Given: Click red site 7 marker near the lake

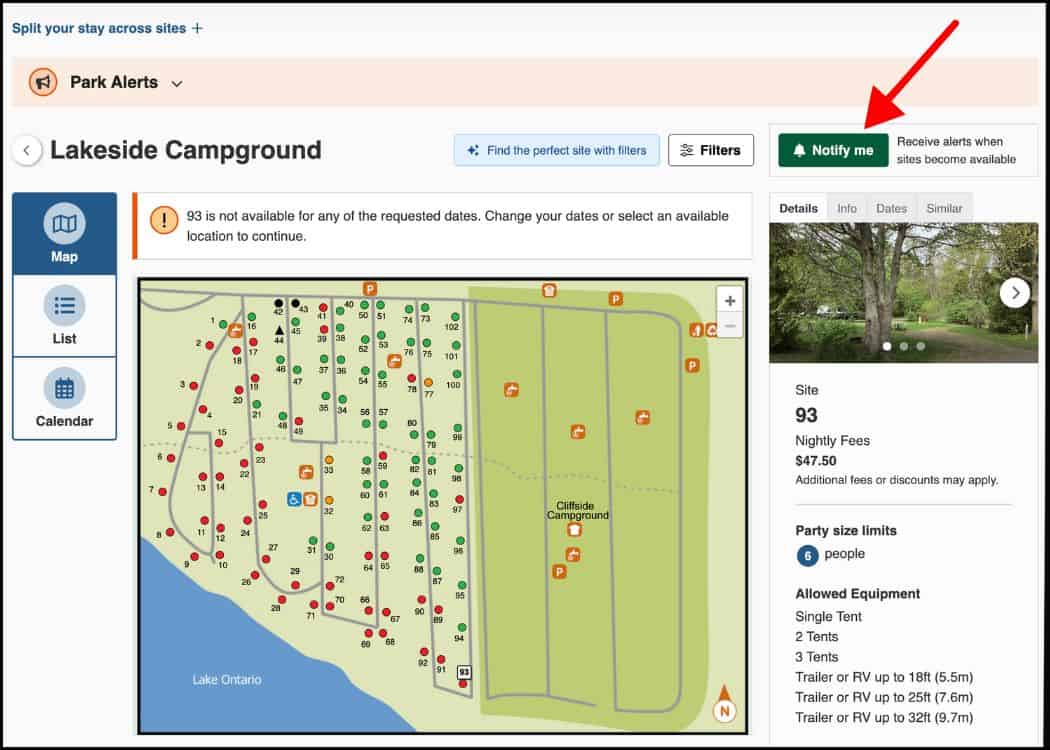Looking at the screenshot, I should point(162,492).
